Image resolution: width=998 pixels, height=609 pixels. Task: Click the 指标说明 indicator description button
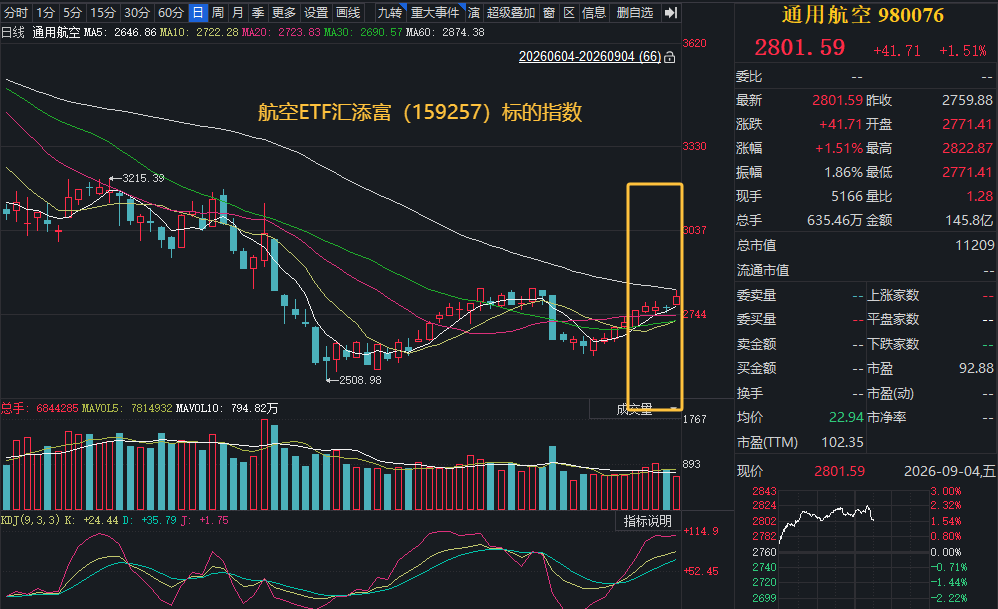[647, 521]
